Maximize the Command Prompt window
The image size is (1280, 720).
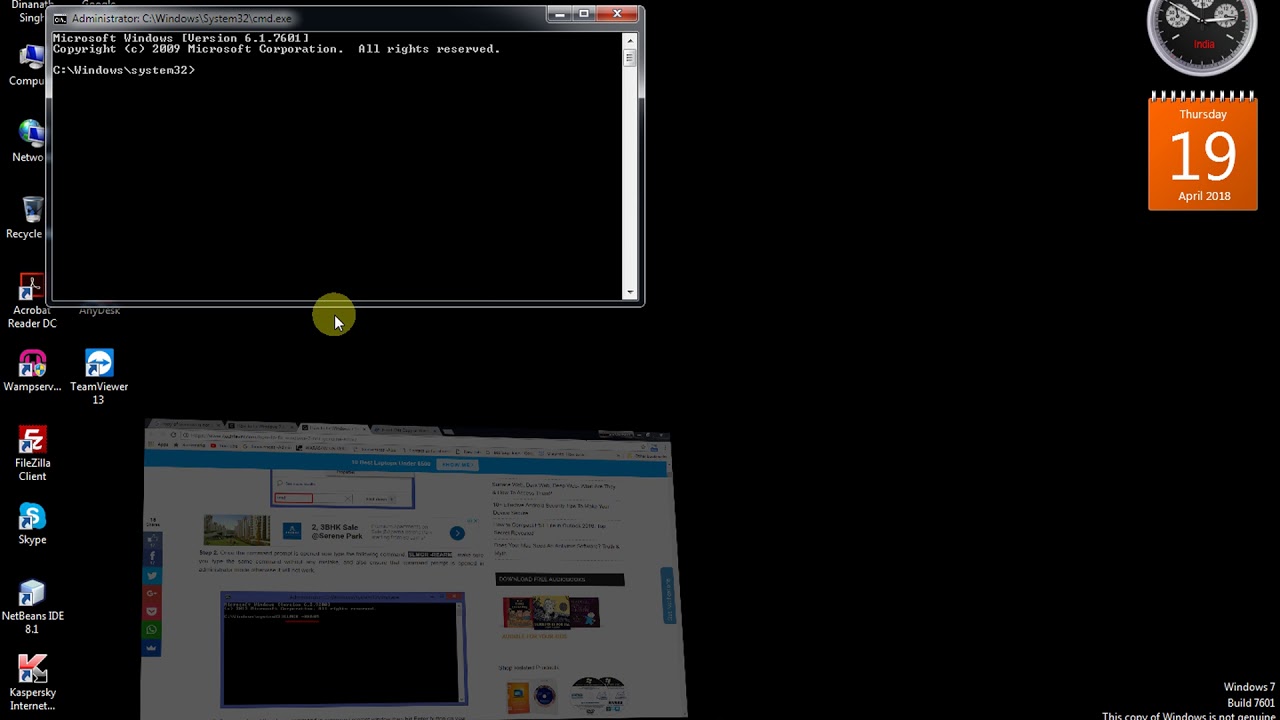pos(585,14)
